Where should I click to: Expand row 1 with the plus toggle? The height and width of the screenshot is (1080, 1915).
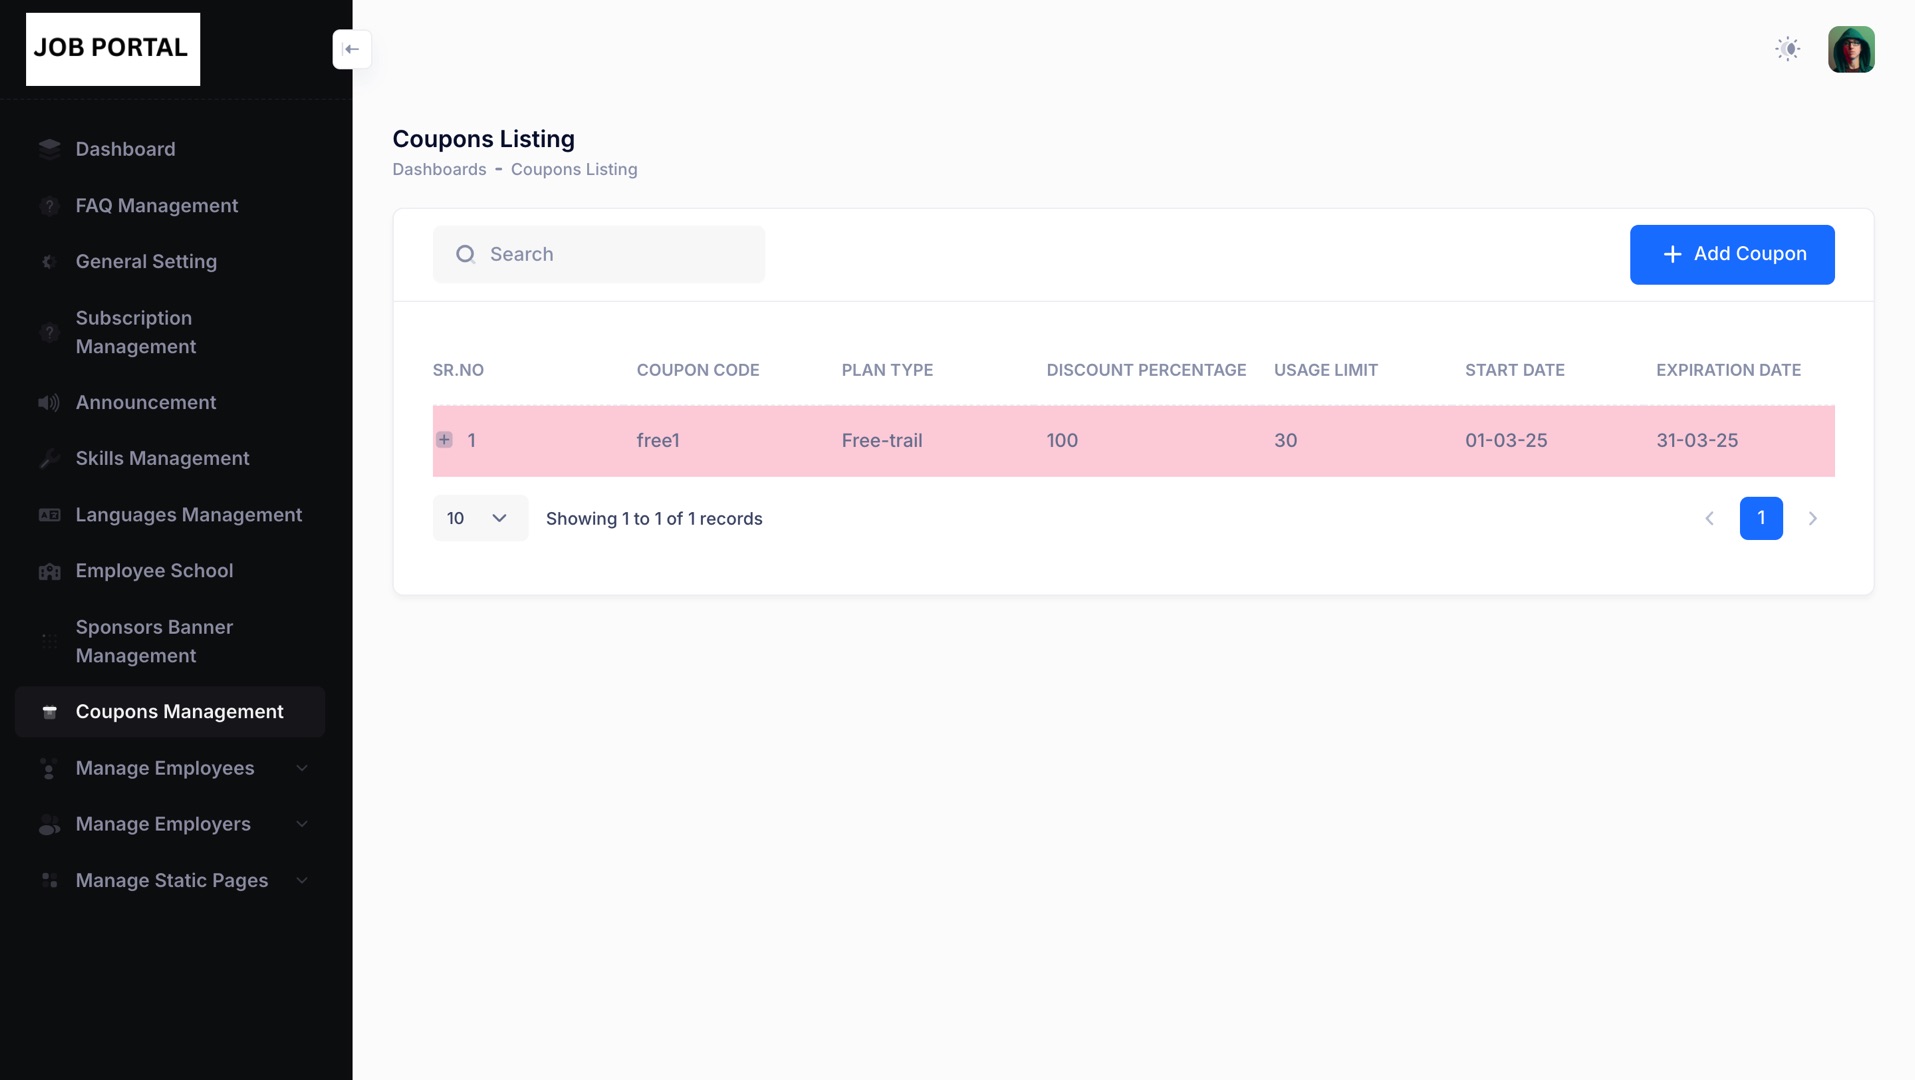[x=444, y=440]
